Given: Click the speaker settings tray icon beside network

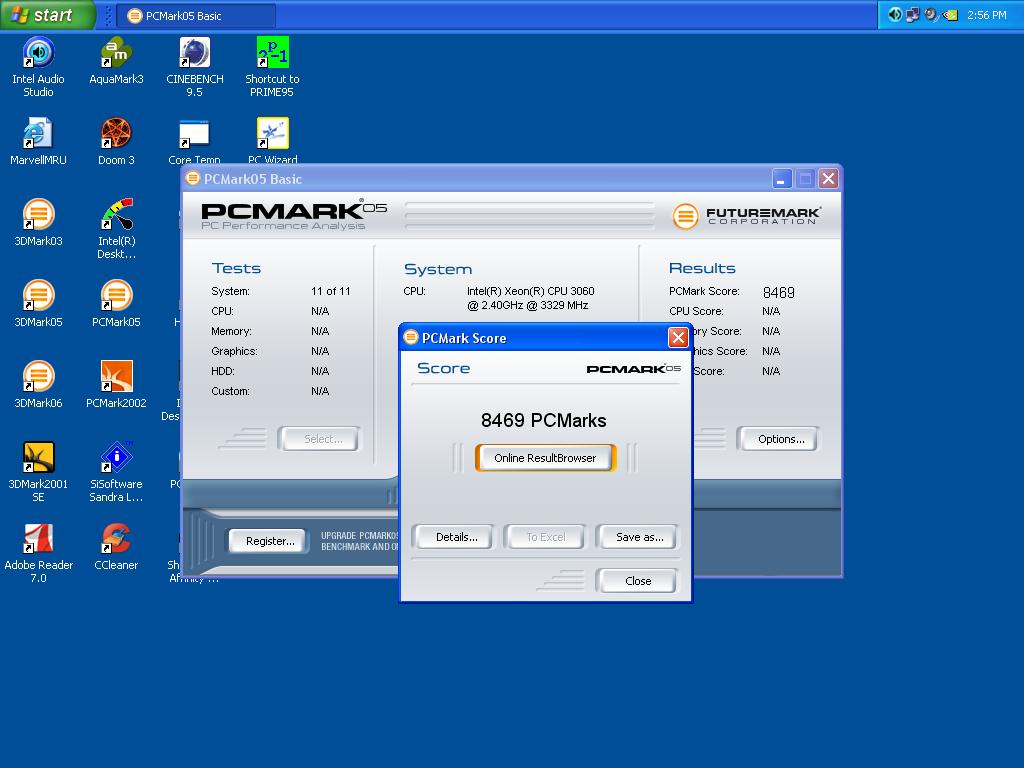Looking at the screenshot, I should 931,14.
